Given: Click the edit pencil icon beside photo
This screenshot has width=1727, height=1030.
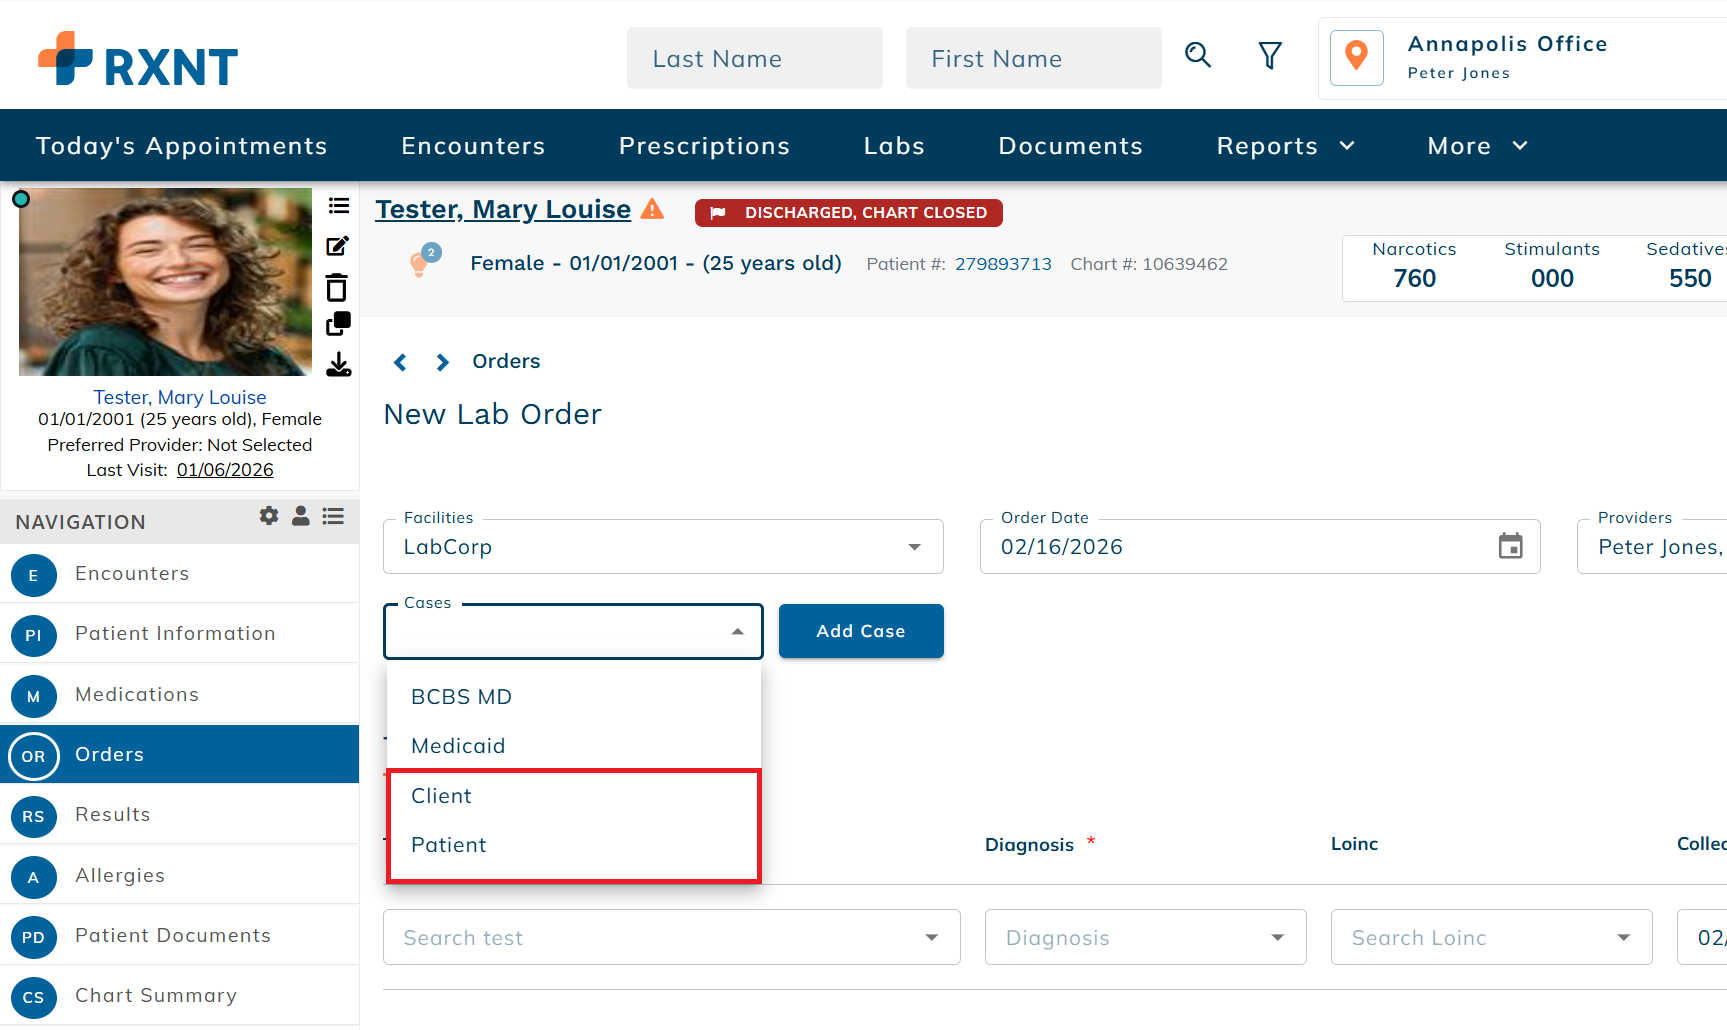Looking at the screenshot, I should point(338,246).
